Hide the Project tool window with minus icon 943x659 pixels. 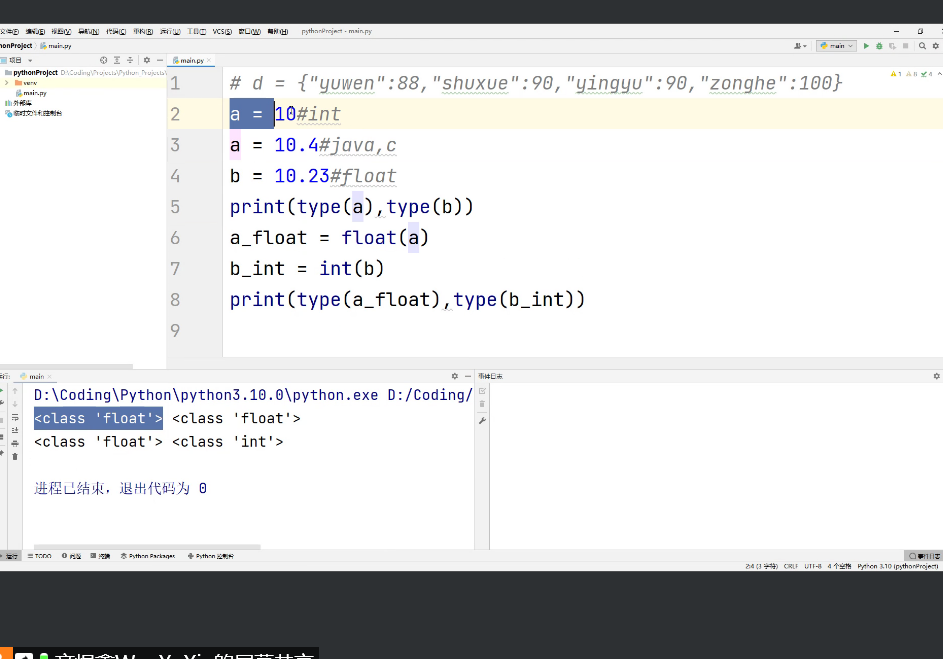point(159,60)
